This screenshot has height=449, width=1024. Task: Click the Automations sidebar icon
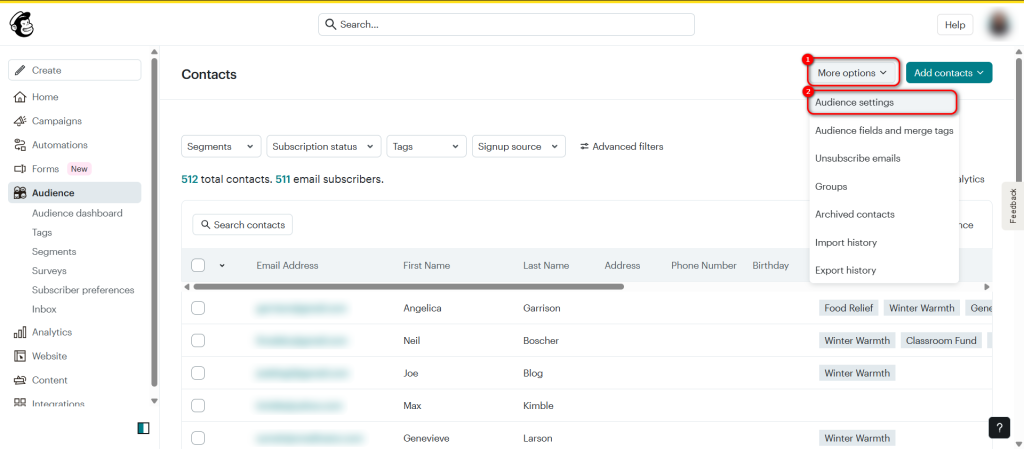20,145
